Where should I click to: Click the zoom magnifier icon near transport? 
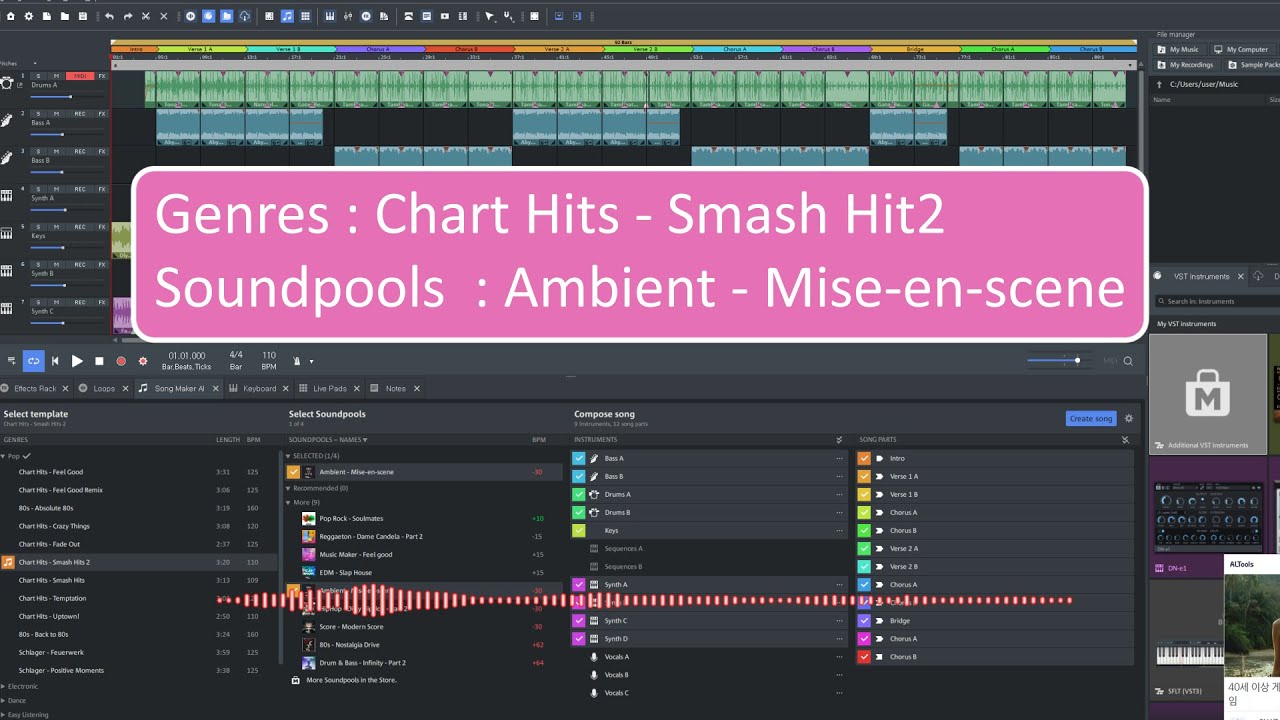click(x=1128, y=361)
